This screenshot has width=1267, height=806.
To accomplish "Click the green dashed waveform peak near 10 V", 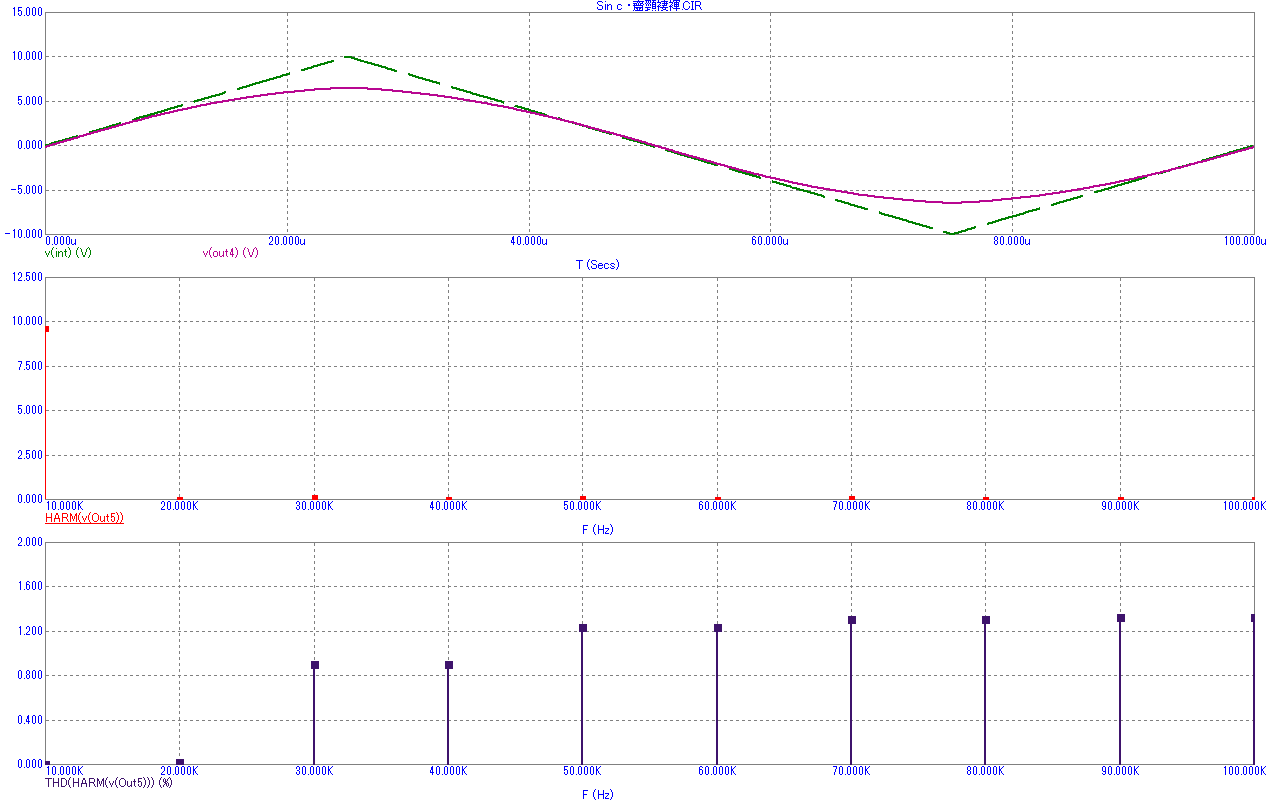I will coord(347,57).
